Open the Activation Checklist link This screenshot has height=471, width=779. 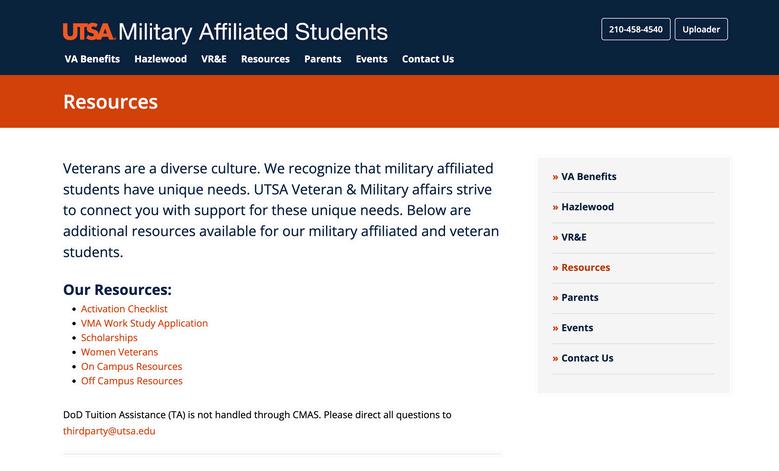point(124,309)
